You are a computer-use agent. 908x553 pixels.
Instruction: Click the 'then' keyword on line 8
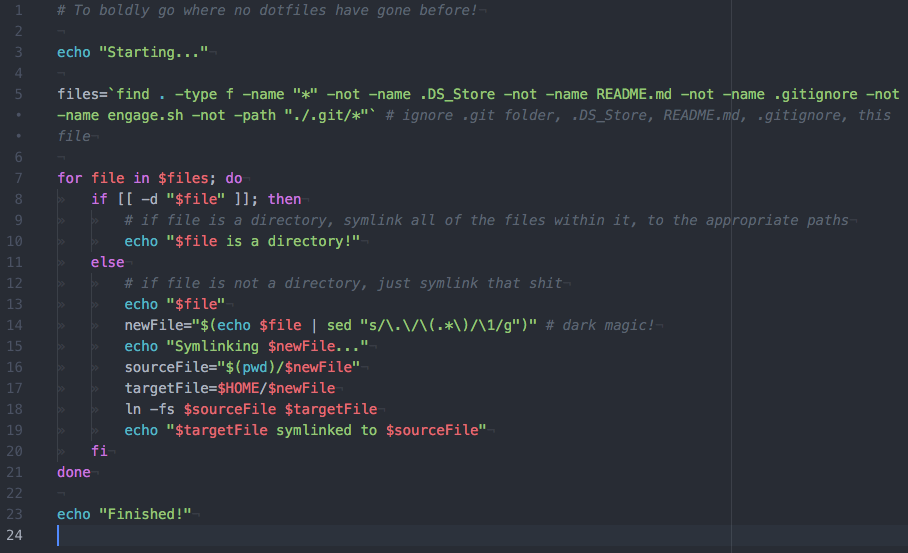tap(284, 199)
